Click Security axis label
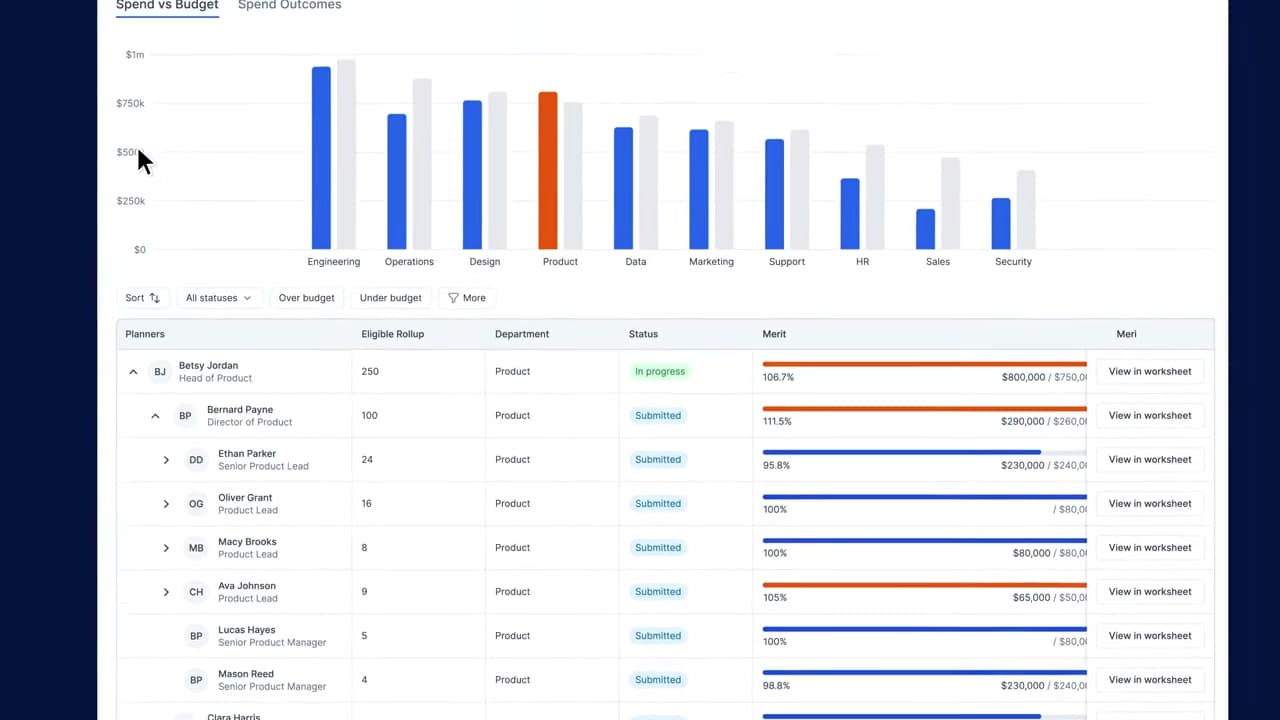Screen dimensions: 1280x720 coord(1013,262)
